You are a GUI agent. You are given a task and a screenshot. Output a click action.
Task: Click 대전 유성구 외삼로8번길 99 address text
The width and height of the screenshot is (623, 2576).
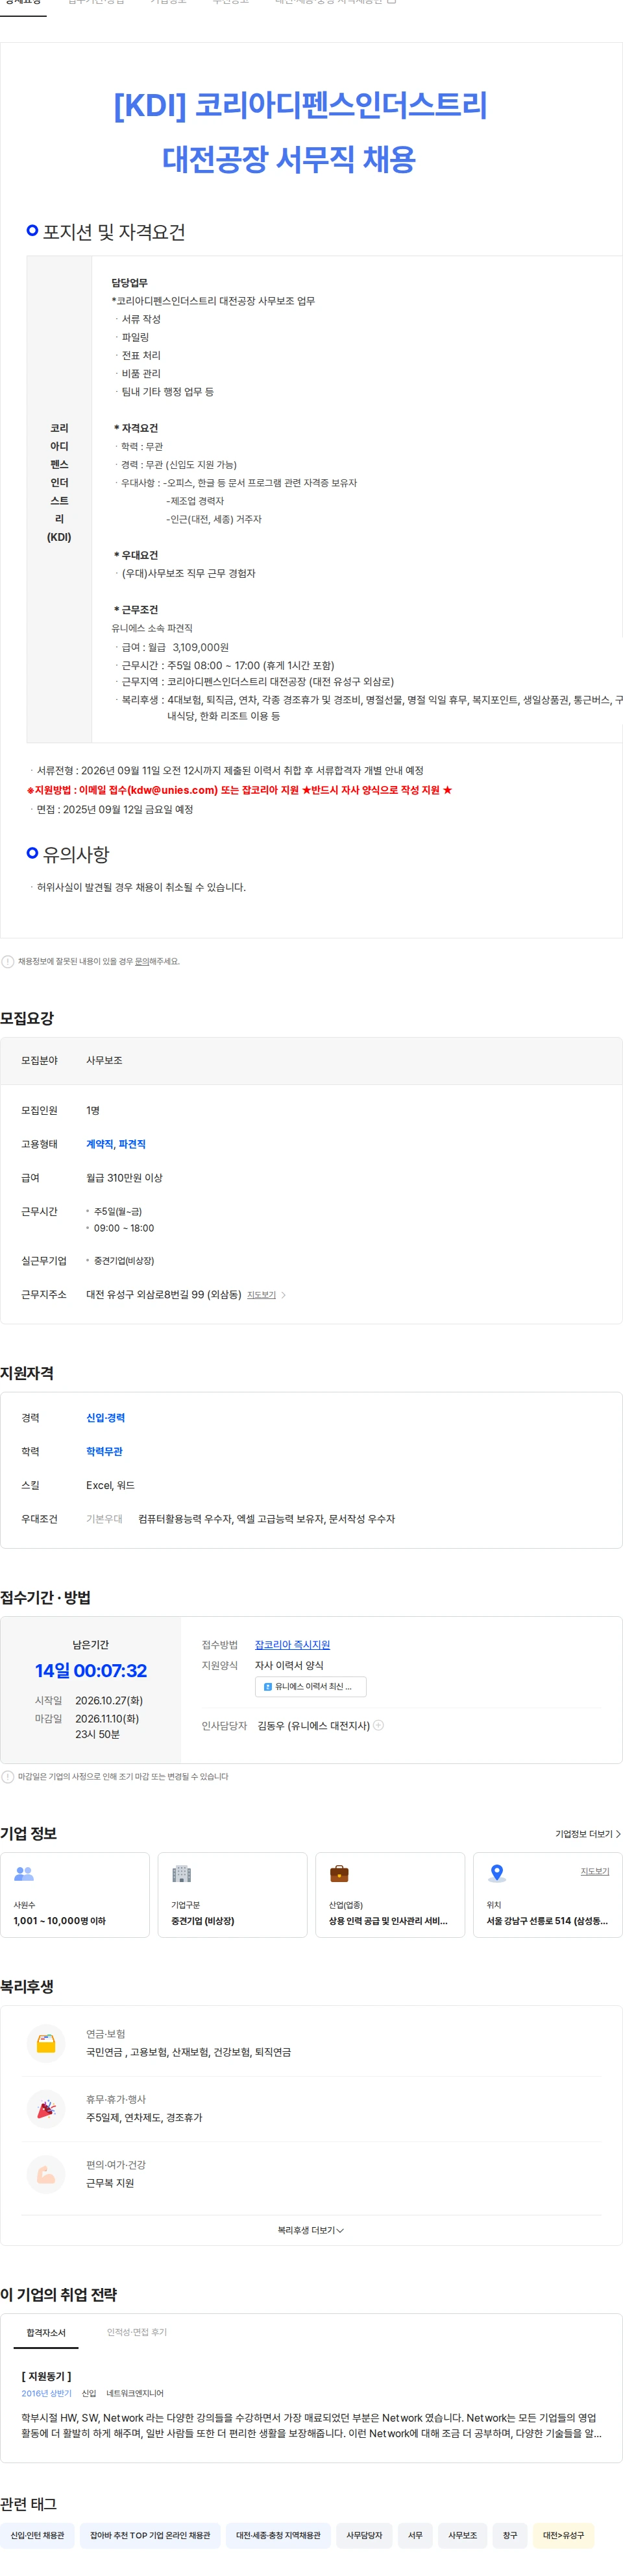163,1294
